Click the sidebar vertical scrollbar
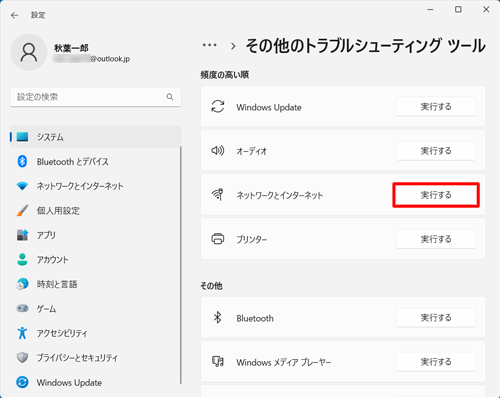The width and height of the screenshot is (500, 398). (181, 265)
